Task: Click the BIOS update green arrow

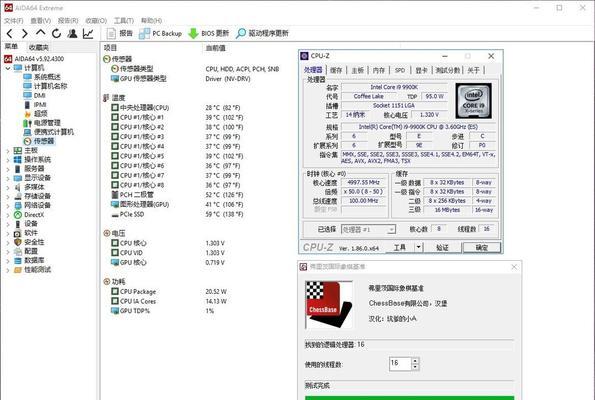Action: click(x=193, y=33)
